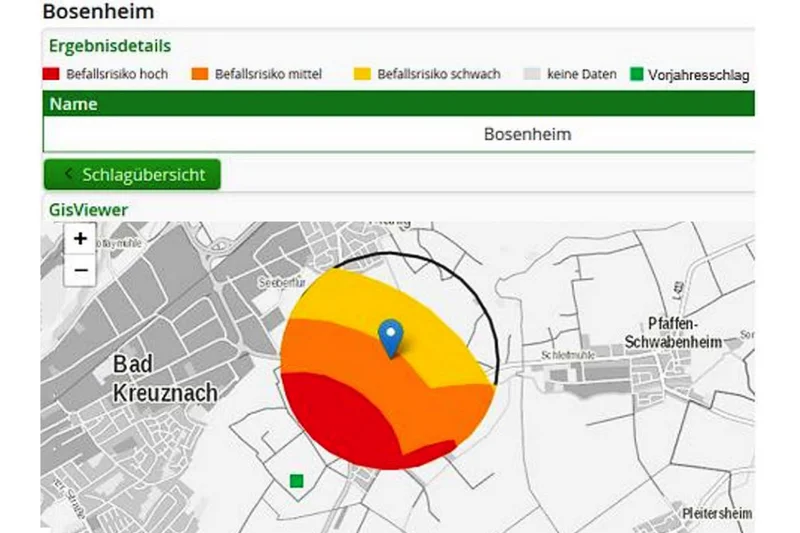The image size is (800, 533).
Task: Click the Name table column header
Action: [398, 104]
